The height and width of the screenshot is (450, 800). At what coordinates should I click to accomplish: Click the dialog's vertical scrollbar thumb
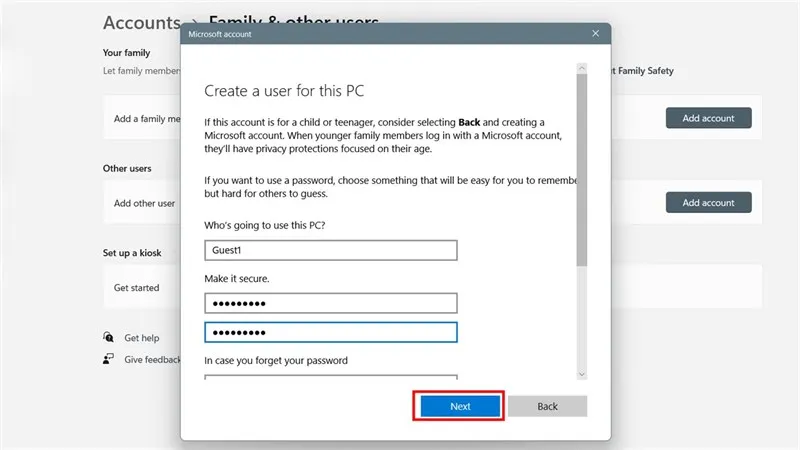point(582,170)
